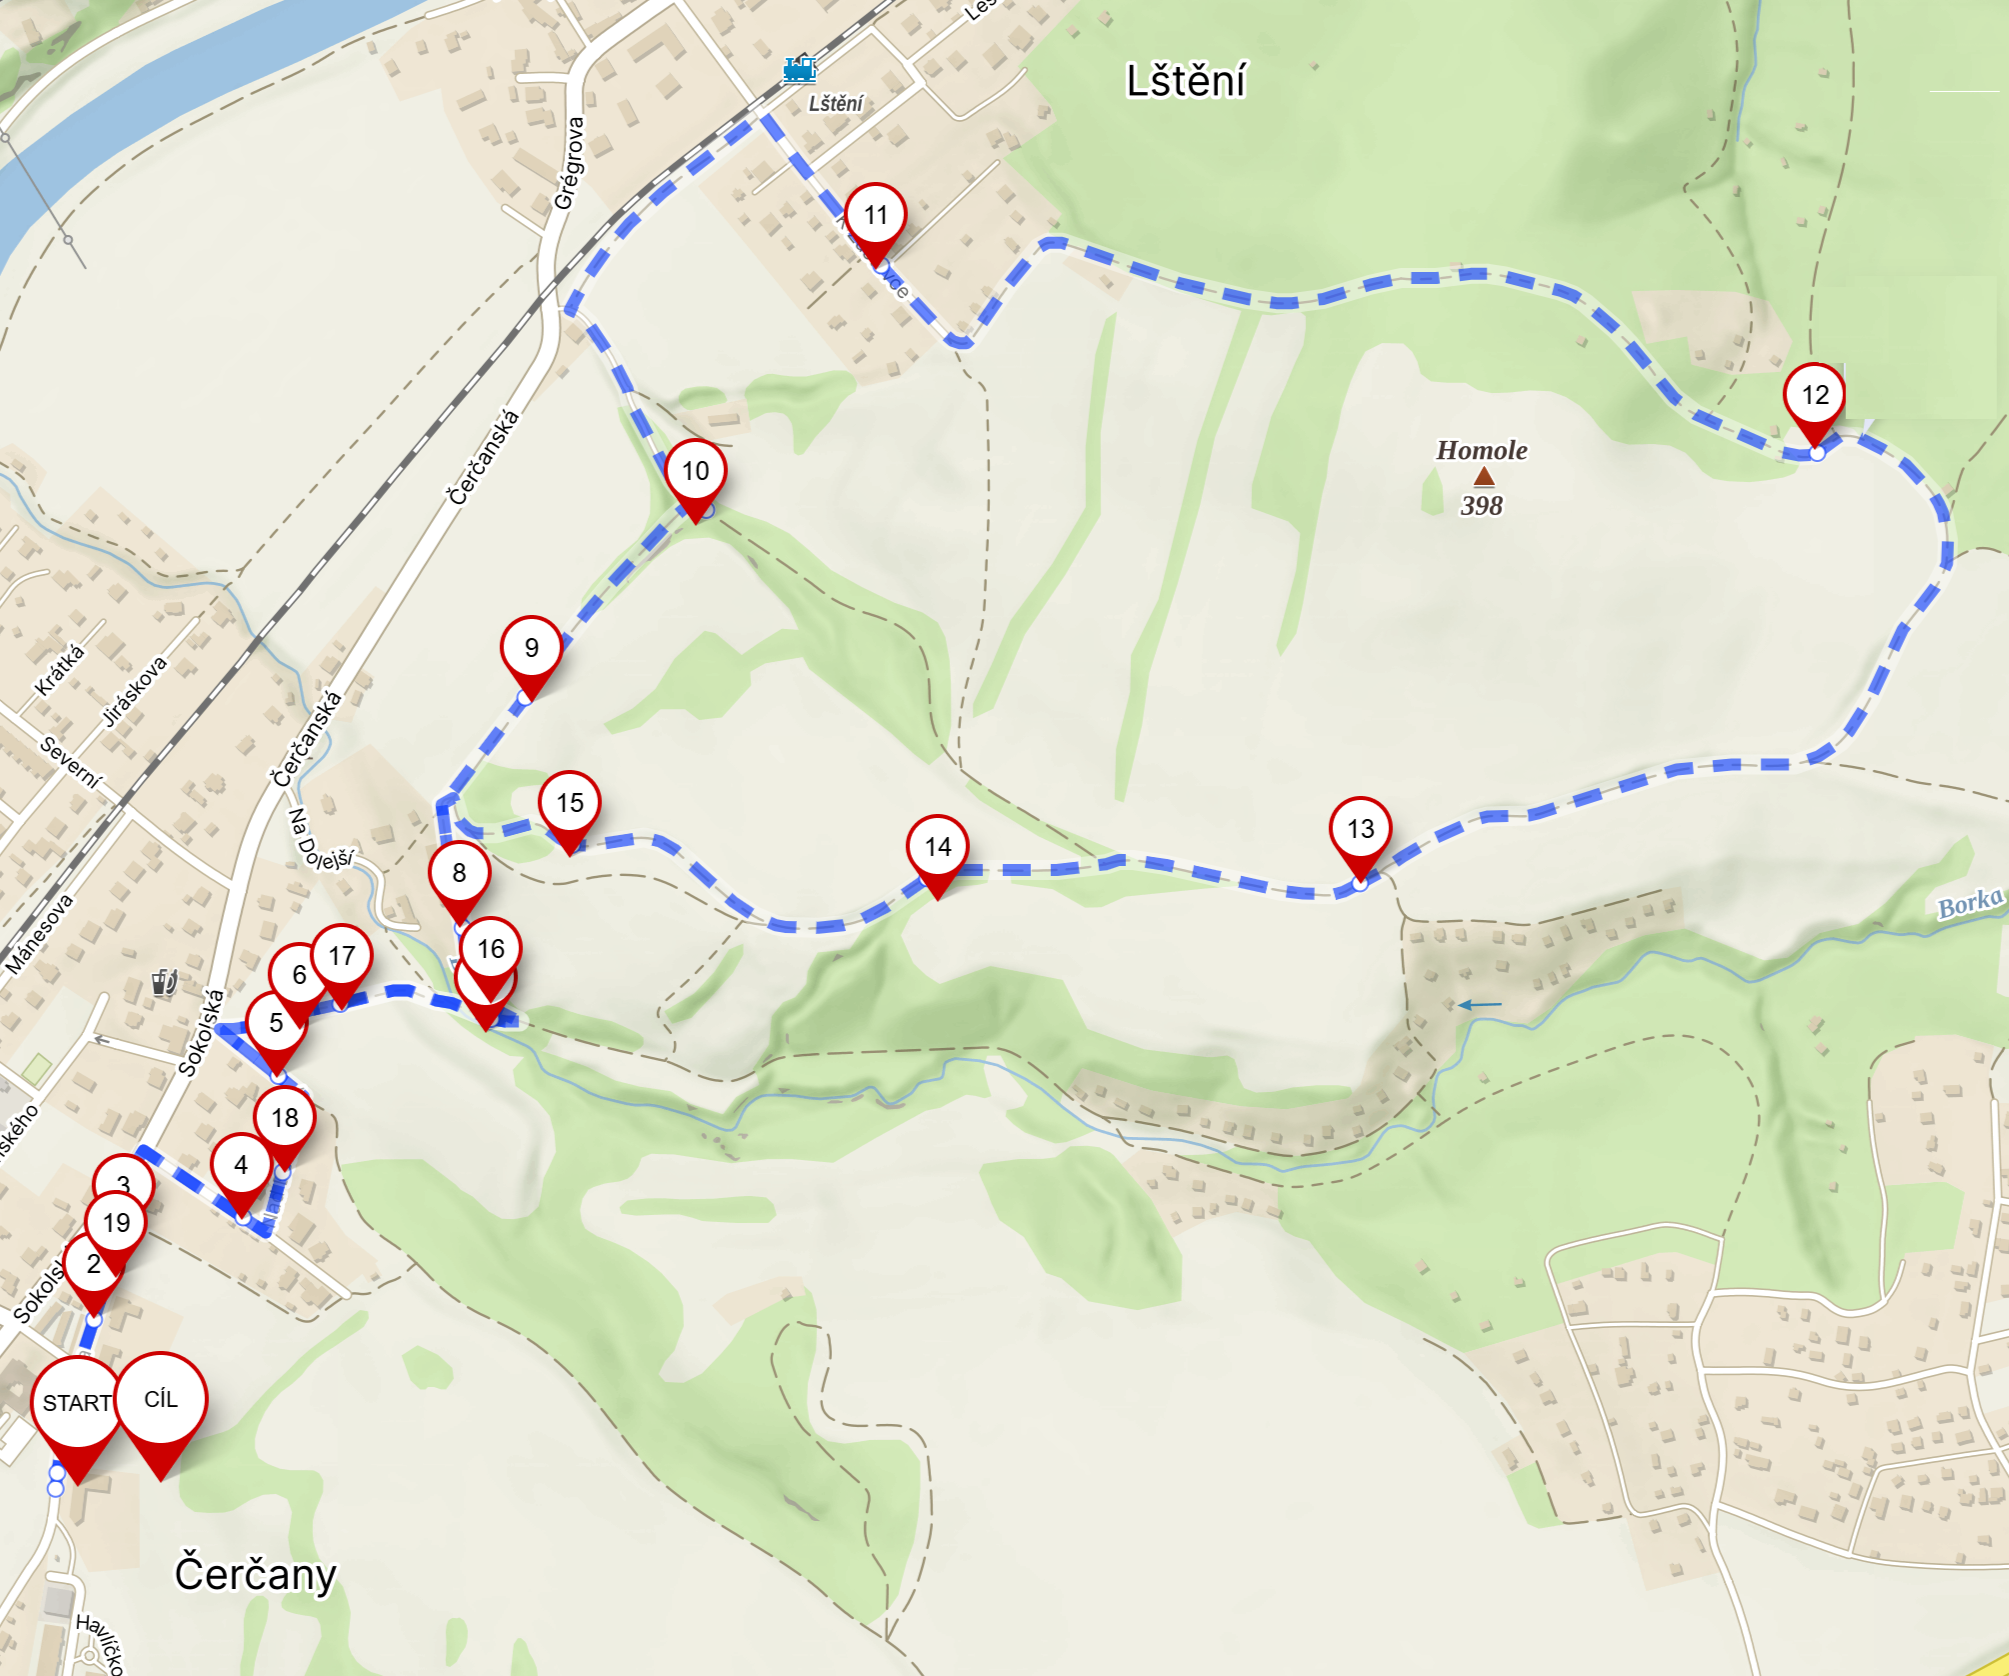The height and width of the screenshot is (1676, 2009).
Task: Click the Homole peak triangle symbol
Action: tap(1484, 477)
